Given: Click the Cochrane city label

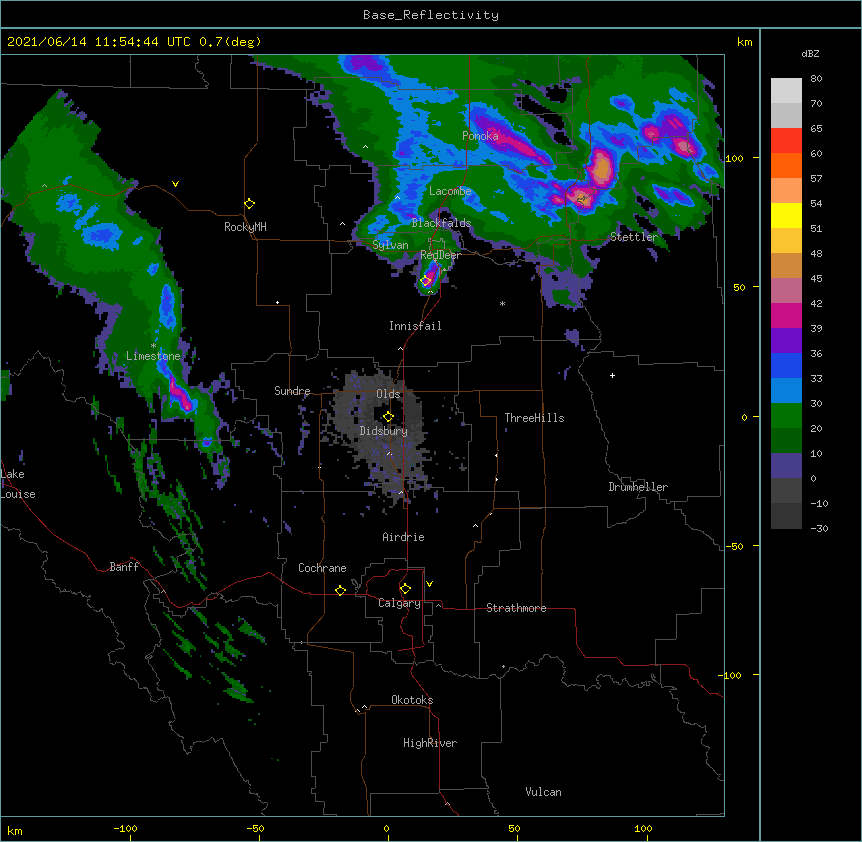Looking at the screenshot, I should pos(322,568).
